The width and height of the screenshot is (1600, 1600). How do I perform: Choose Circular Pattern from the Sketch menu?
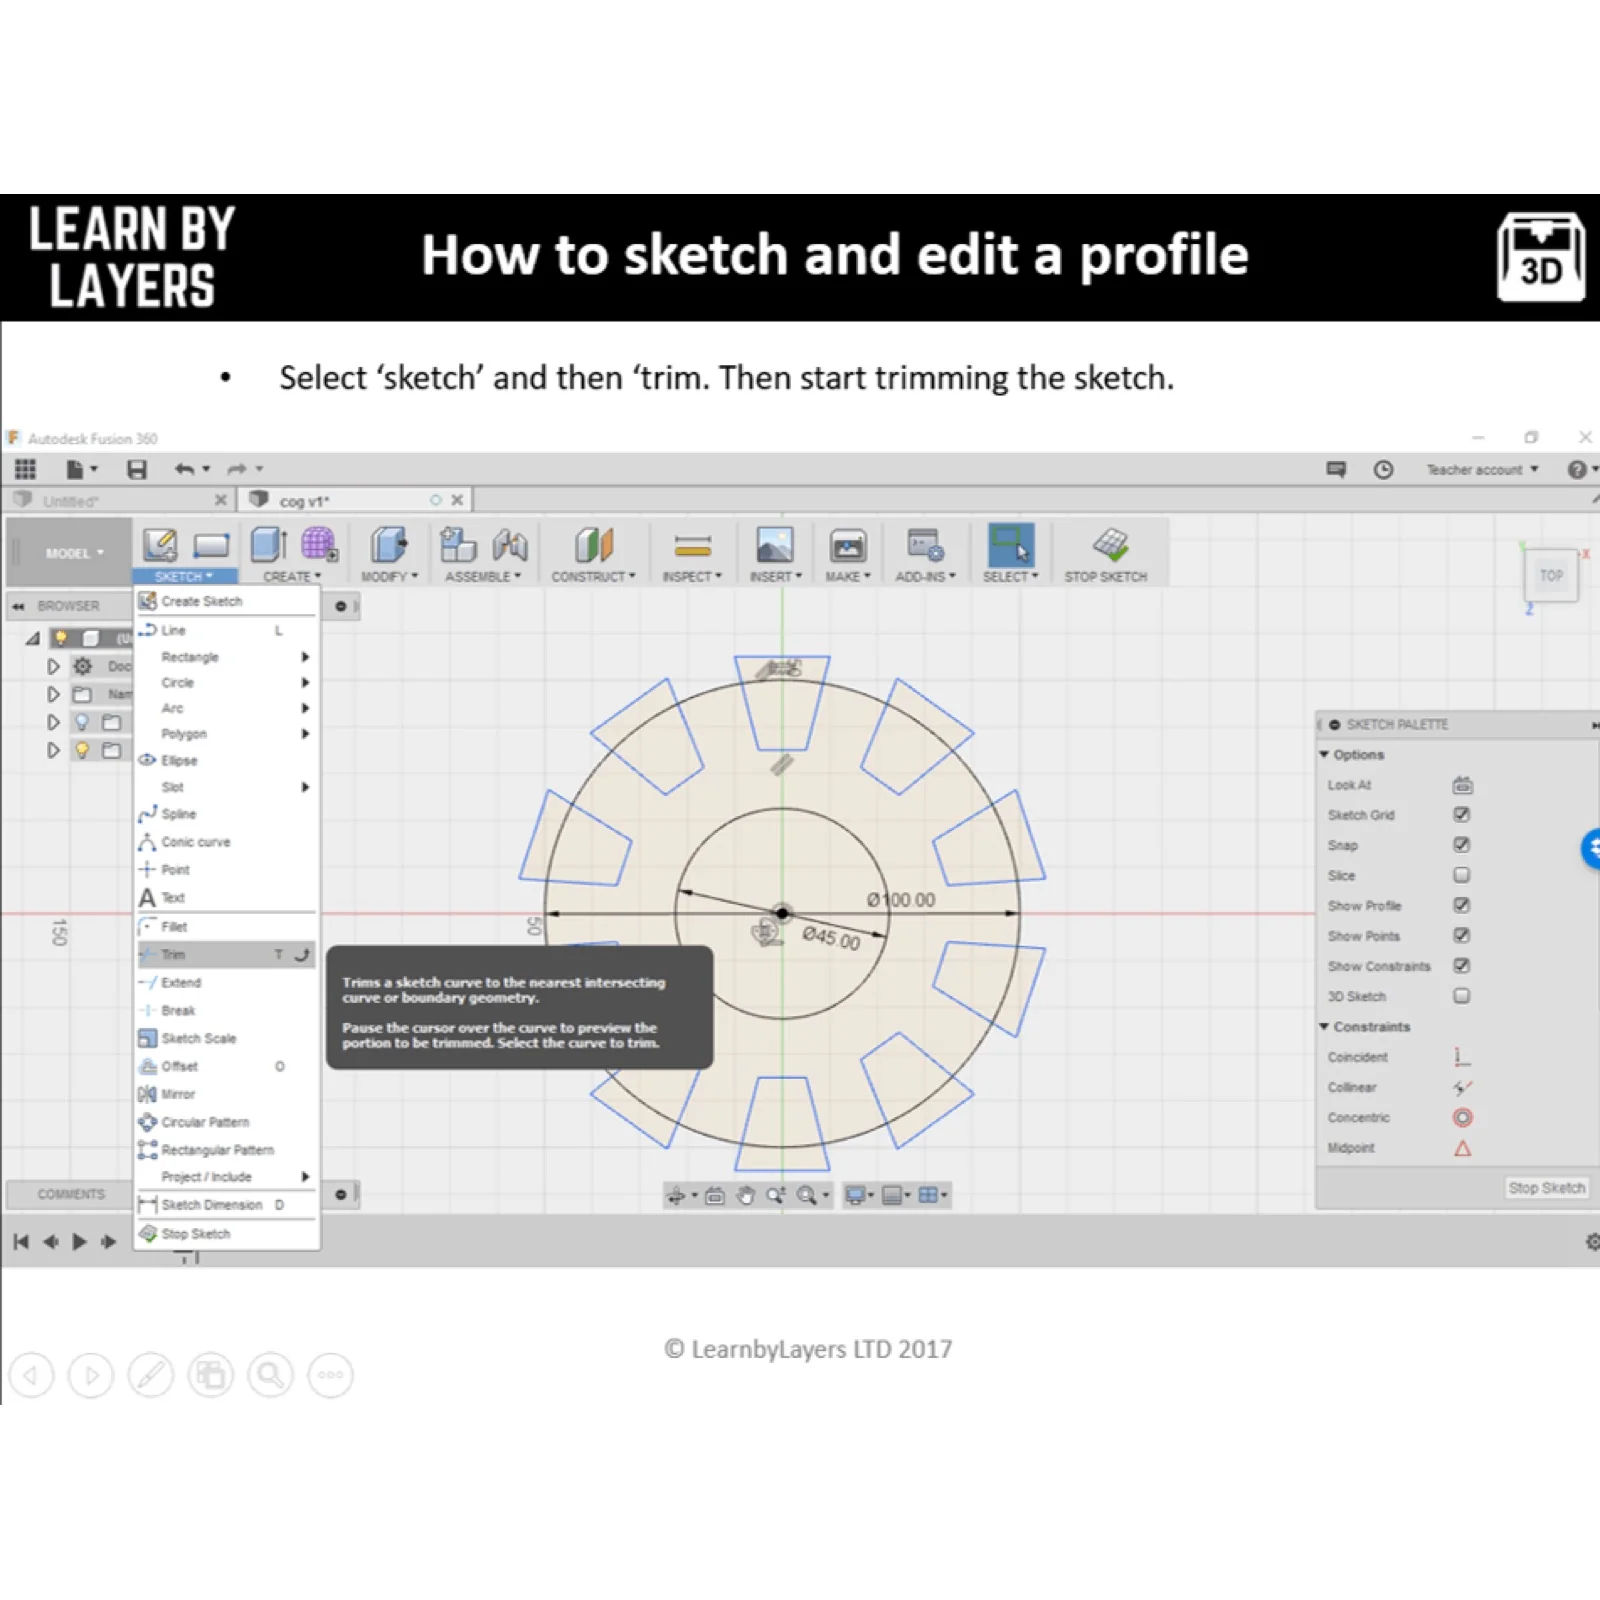pyautogui.click(x=227, y=1122)
